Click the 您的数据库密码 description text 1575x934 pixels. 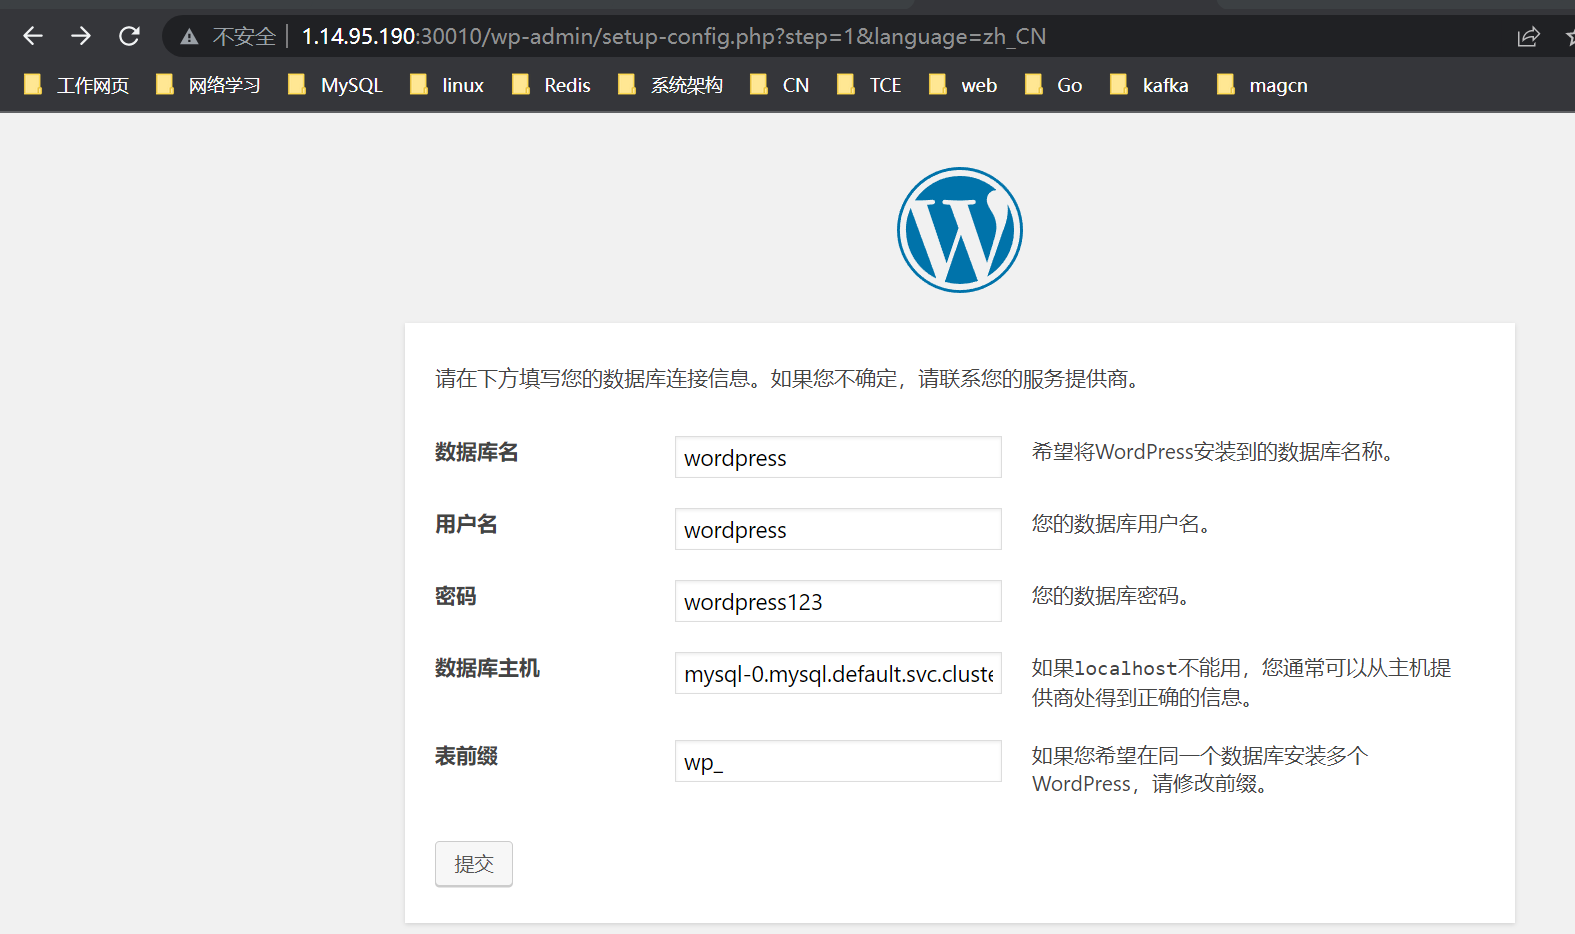tap(1110, 596)
